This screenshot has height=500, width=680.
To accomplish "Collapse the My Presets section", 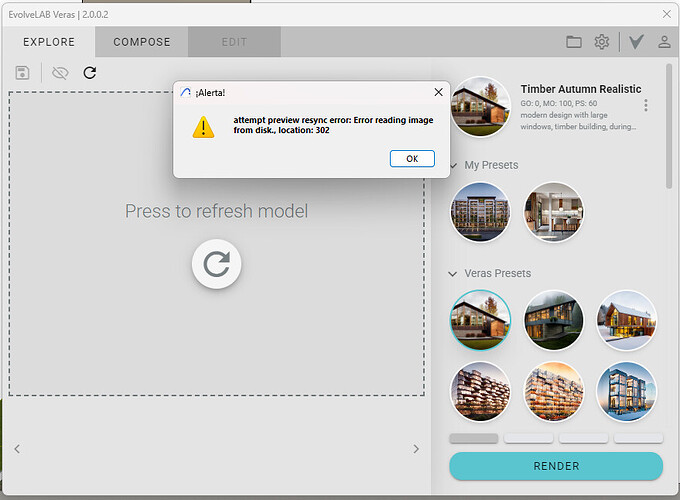I will [454, 166].
